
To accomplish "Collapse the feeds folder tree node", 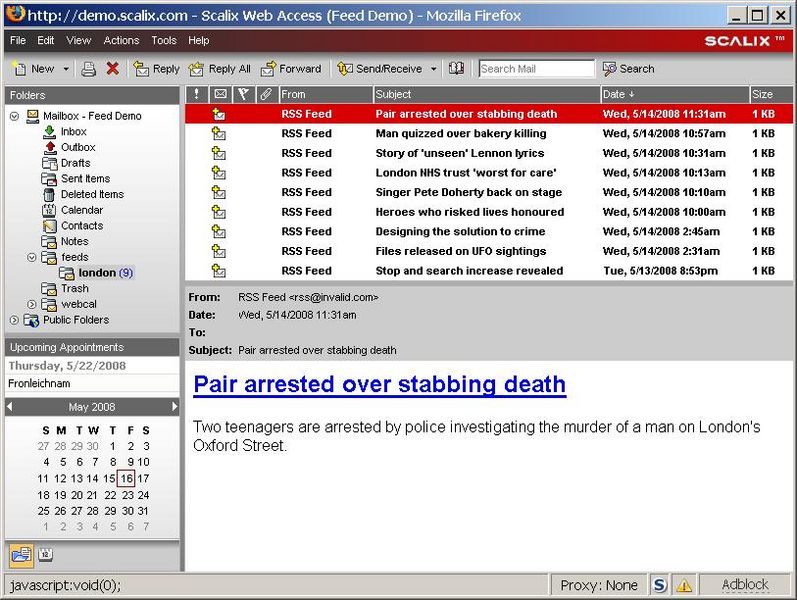I will click(32, 257).
